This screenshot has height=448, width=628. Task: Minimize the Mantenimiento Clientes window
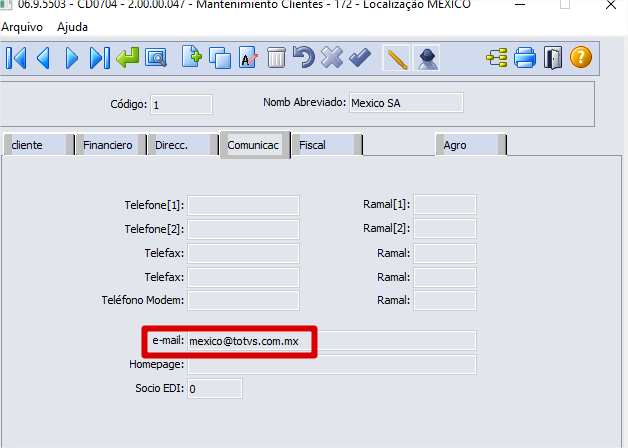pyautogui.click(x=520, y=5)
